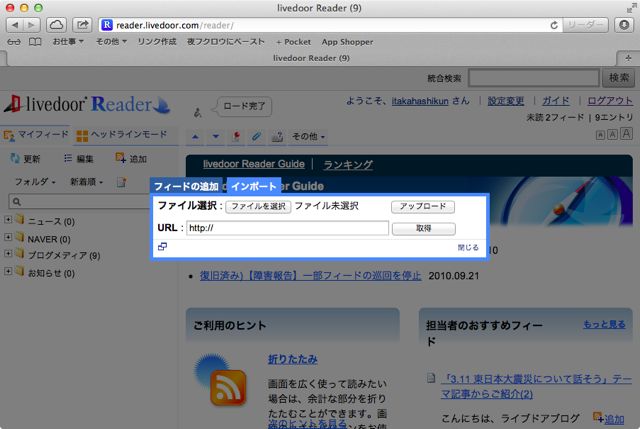Select the medium font size icon
Screen dimensions: 640x429
click(613, 134)
